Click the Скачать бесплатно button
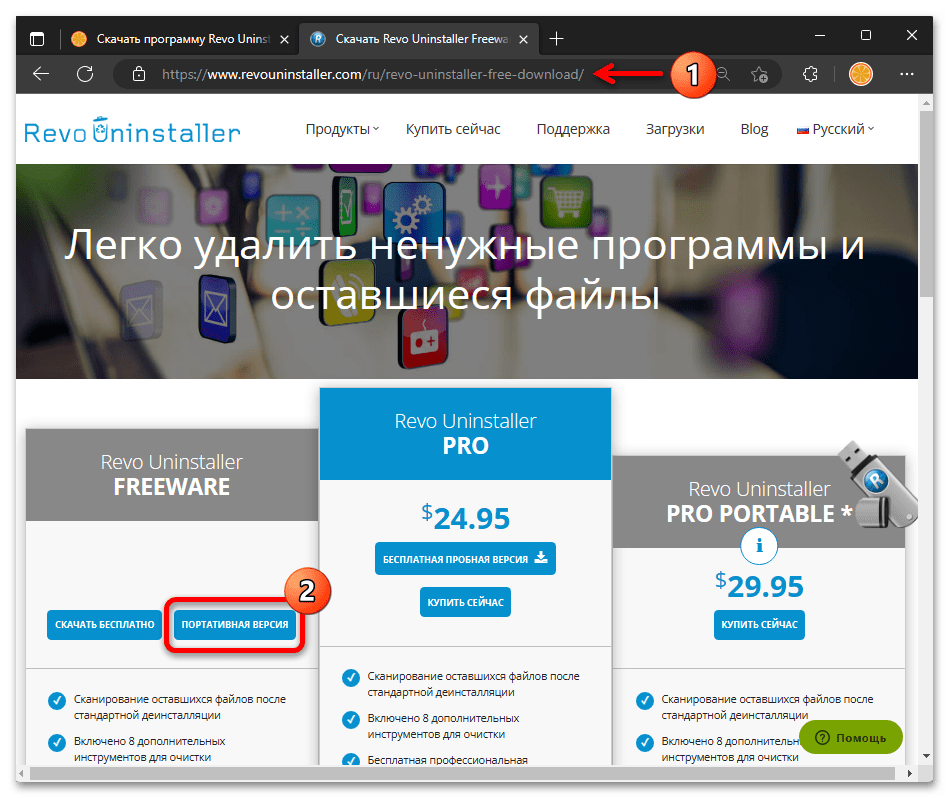The image size is (949, 798). click(x=105, y=625)
